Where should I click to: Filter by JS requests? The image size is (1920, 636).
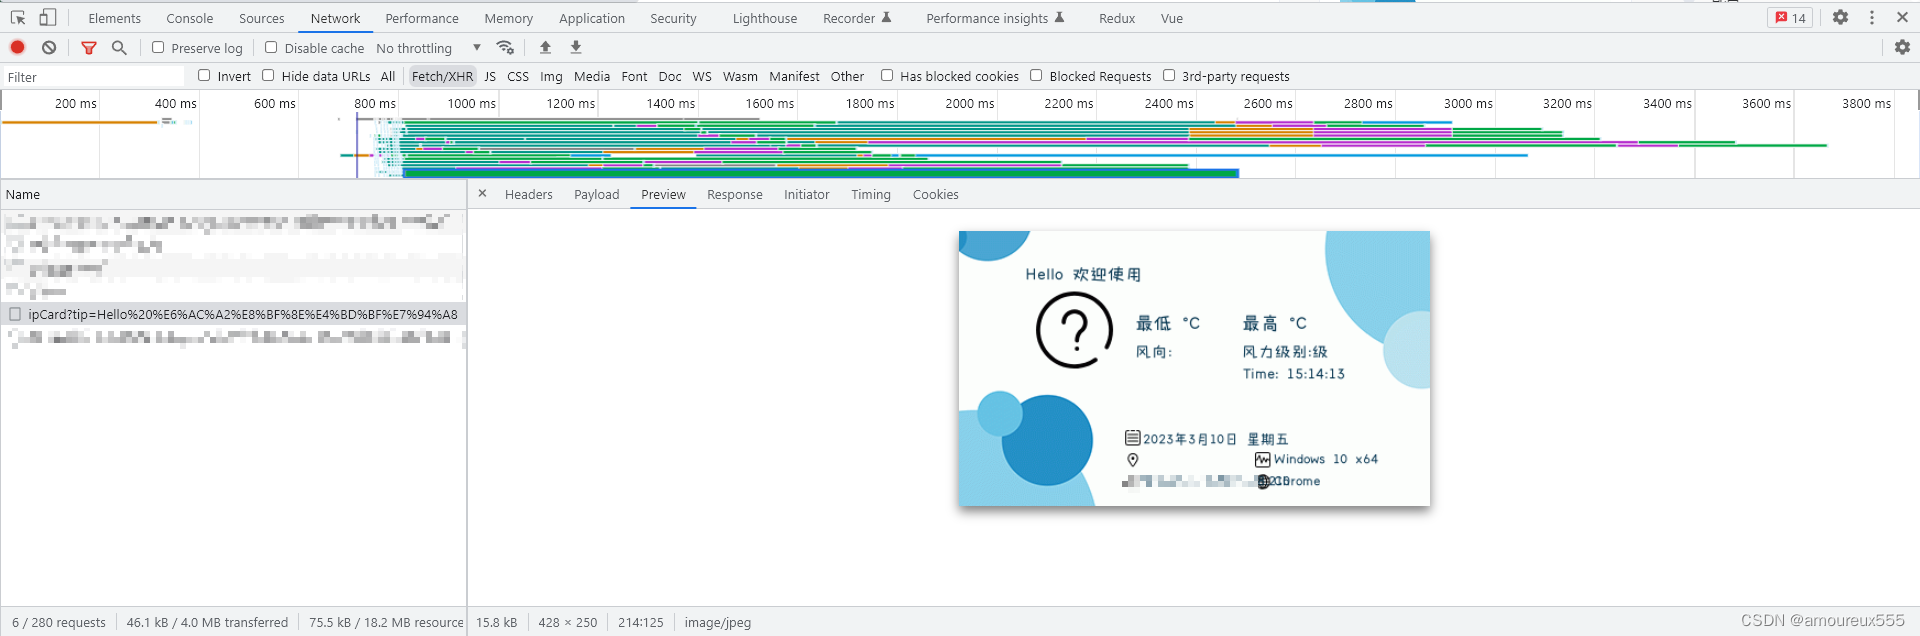click(490, 76)
